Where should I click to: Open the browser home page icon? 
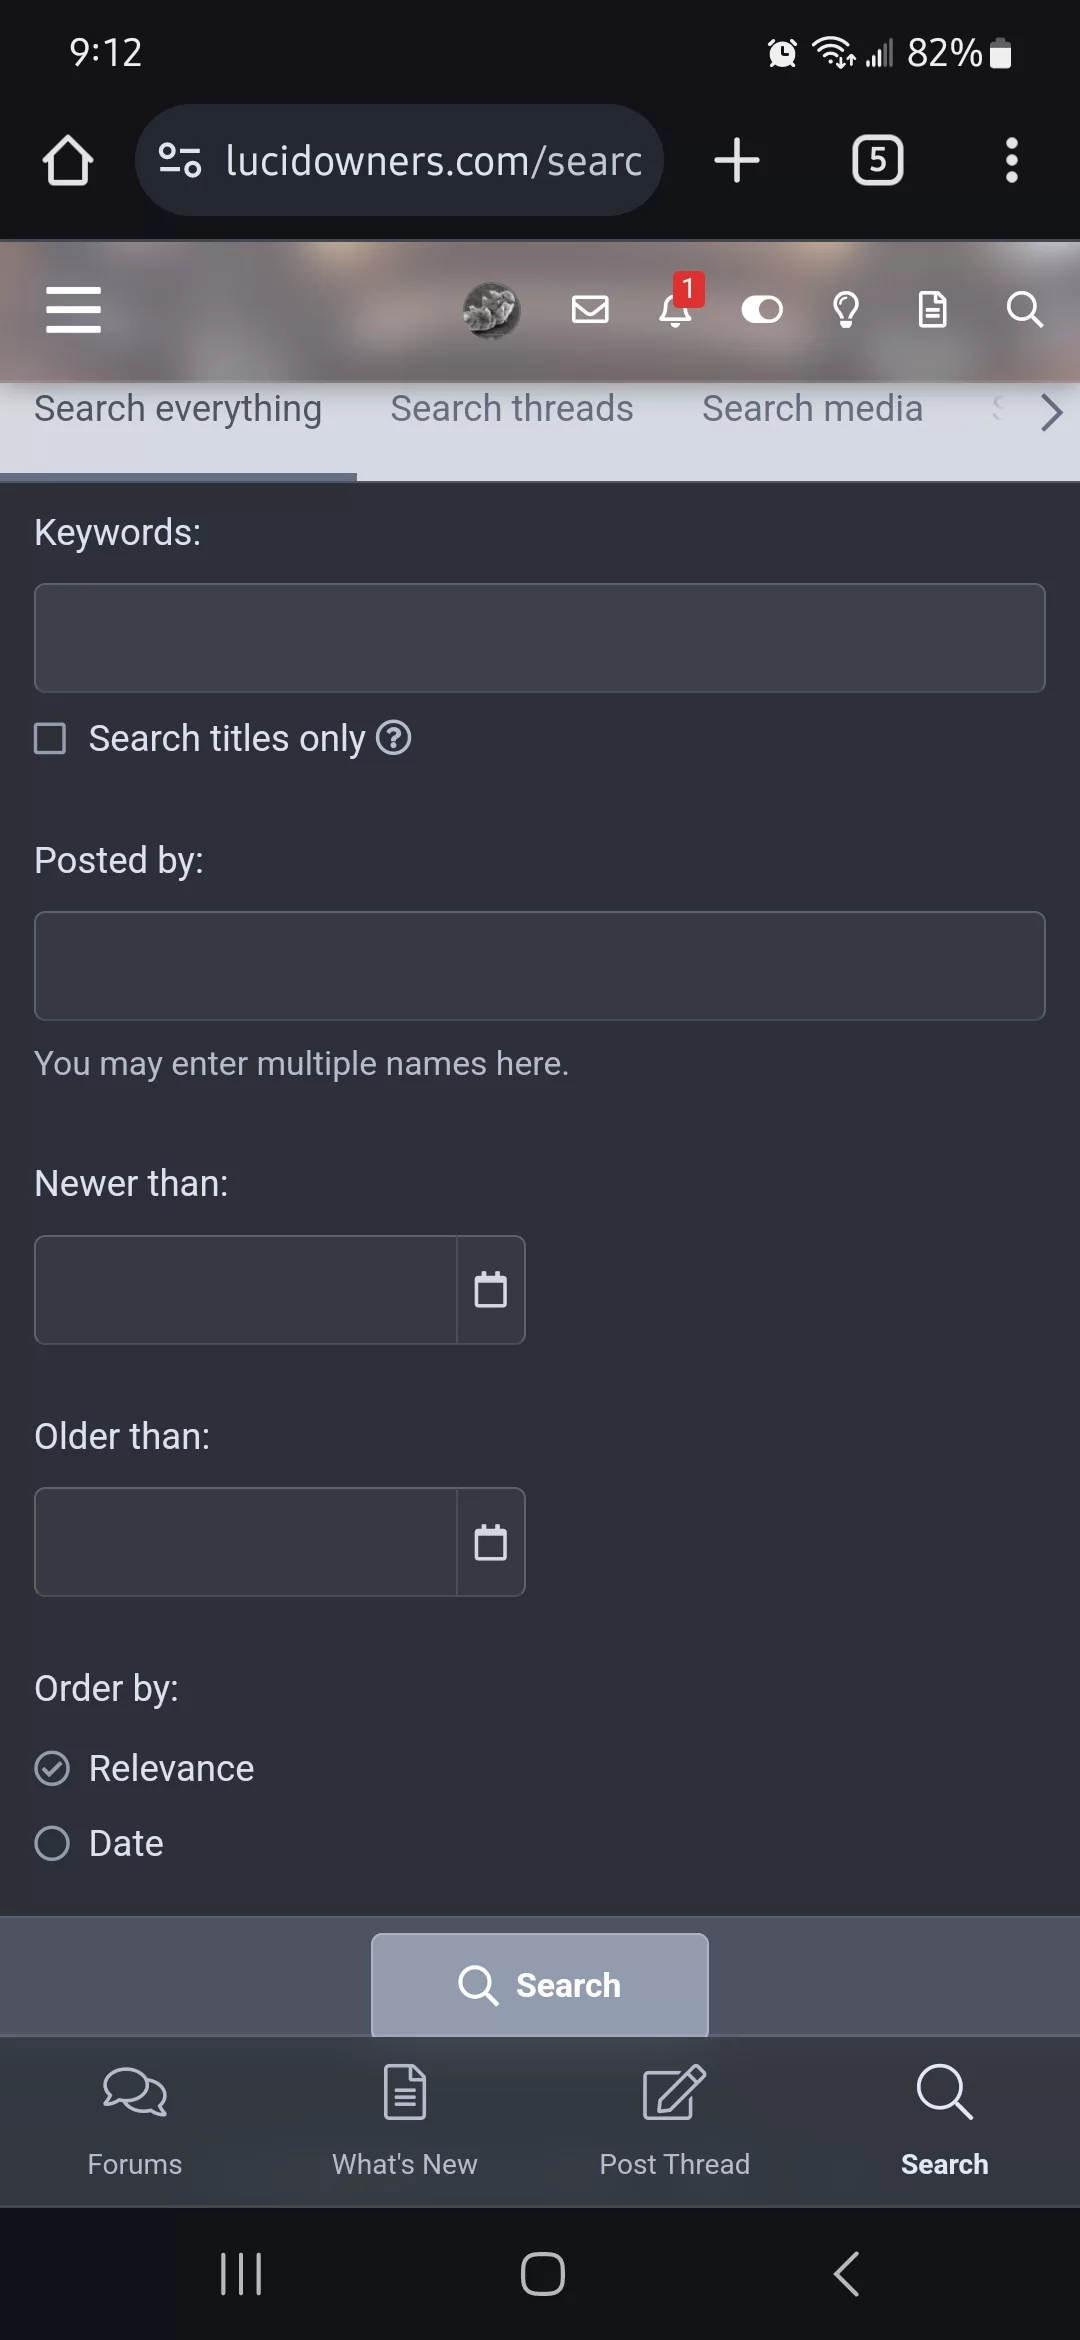click(68, 160)
